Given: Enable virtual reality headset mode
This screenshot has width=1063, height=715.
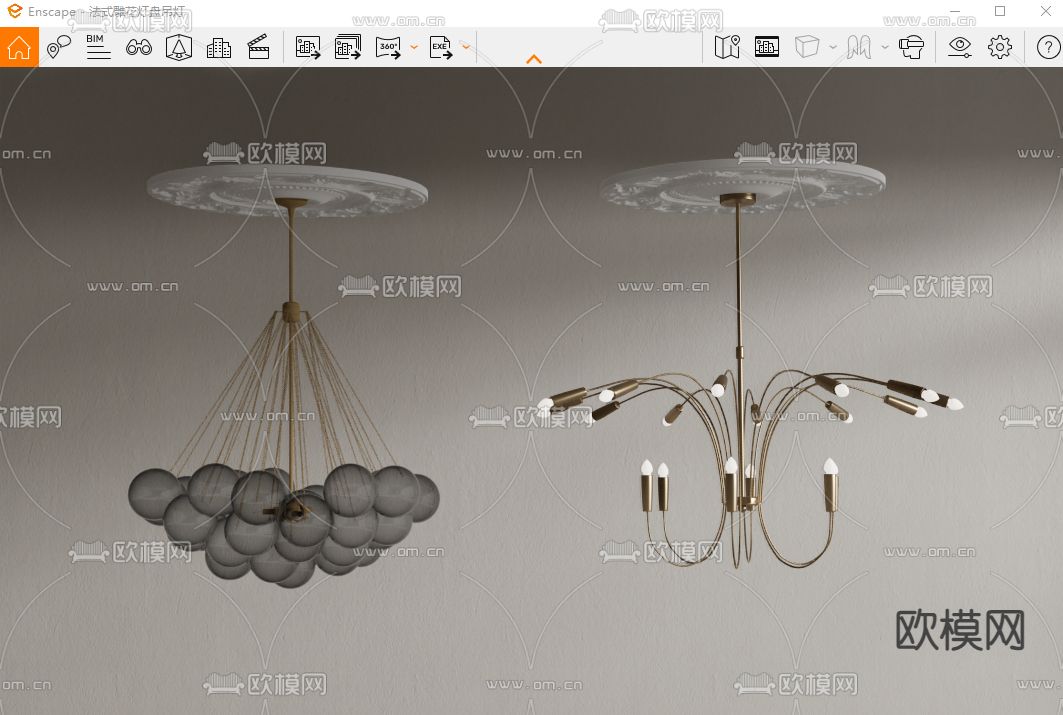Looking at the screenshot, I should [x=911, y=47].
